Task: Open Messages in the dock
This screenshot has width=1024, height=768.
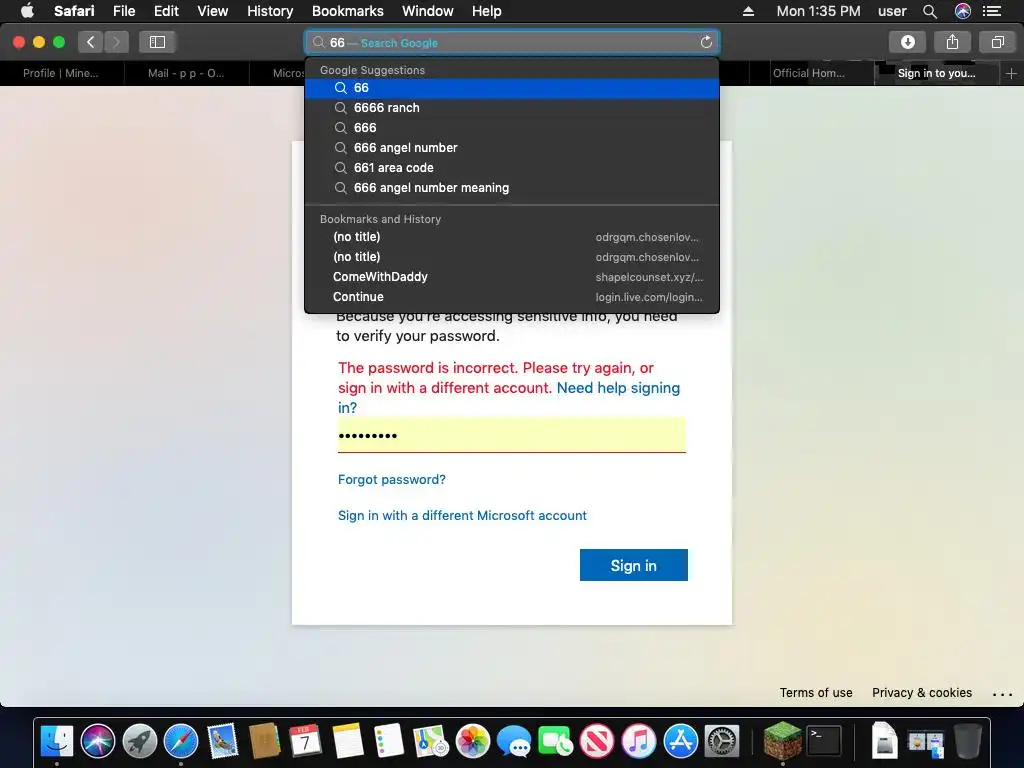Action: (x=514, y=741)
